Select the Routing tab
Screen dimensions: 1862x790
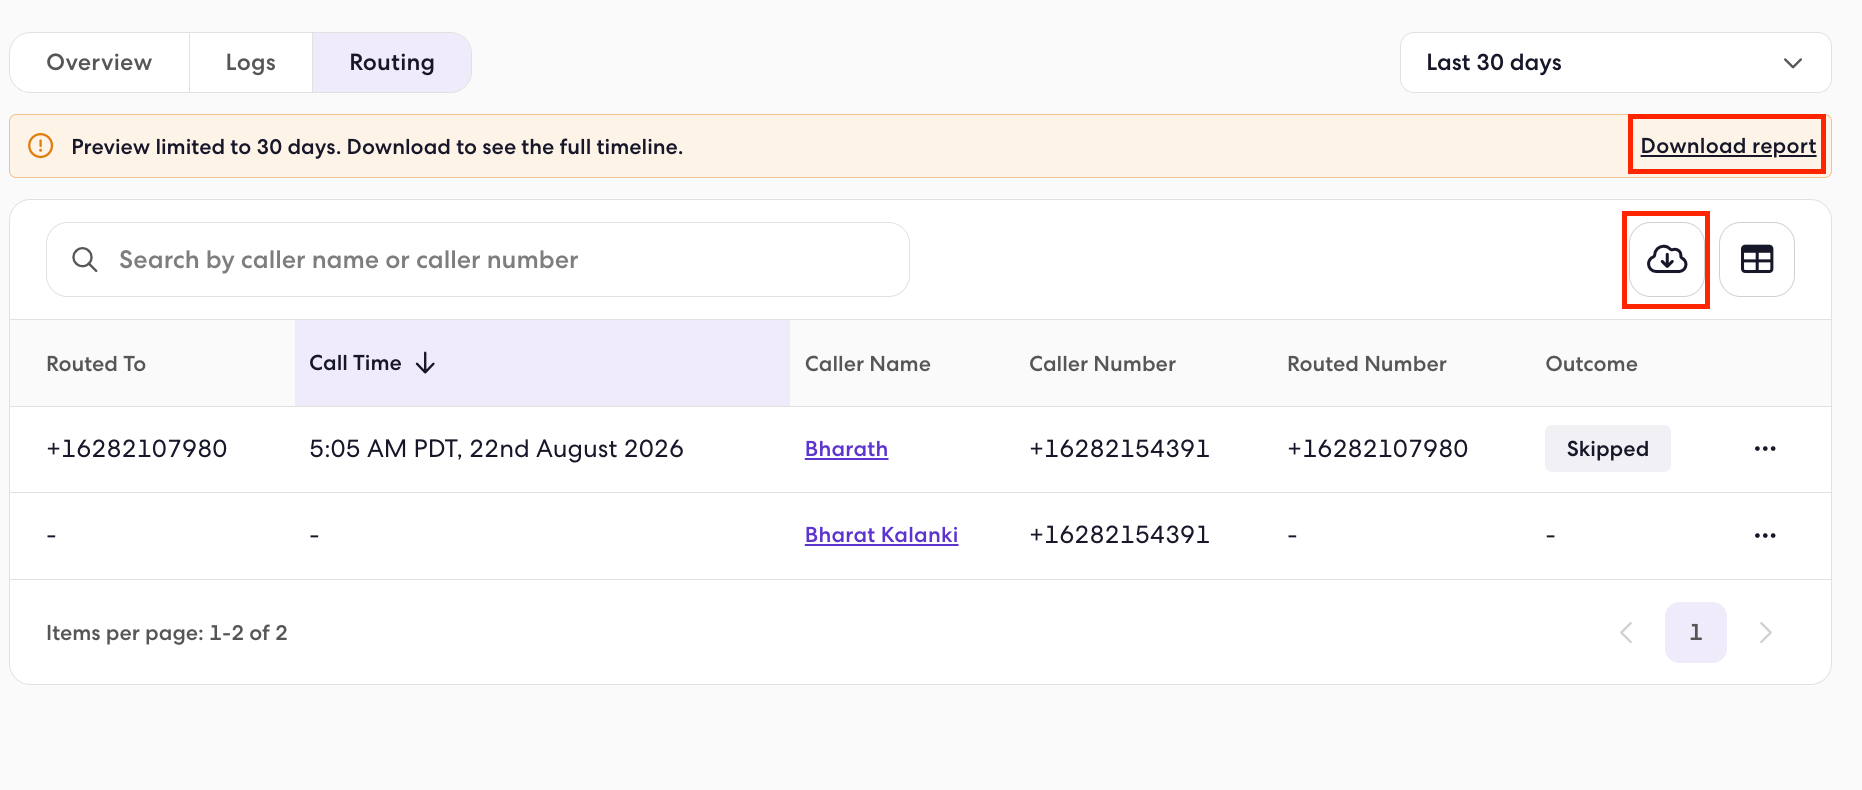point(392,63)
